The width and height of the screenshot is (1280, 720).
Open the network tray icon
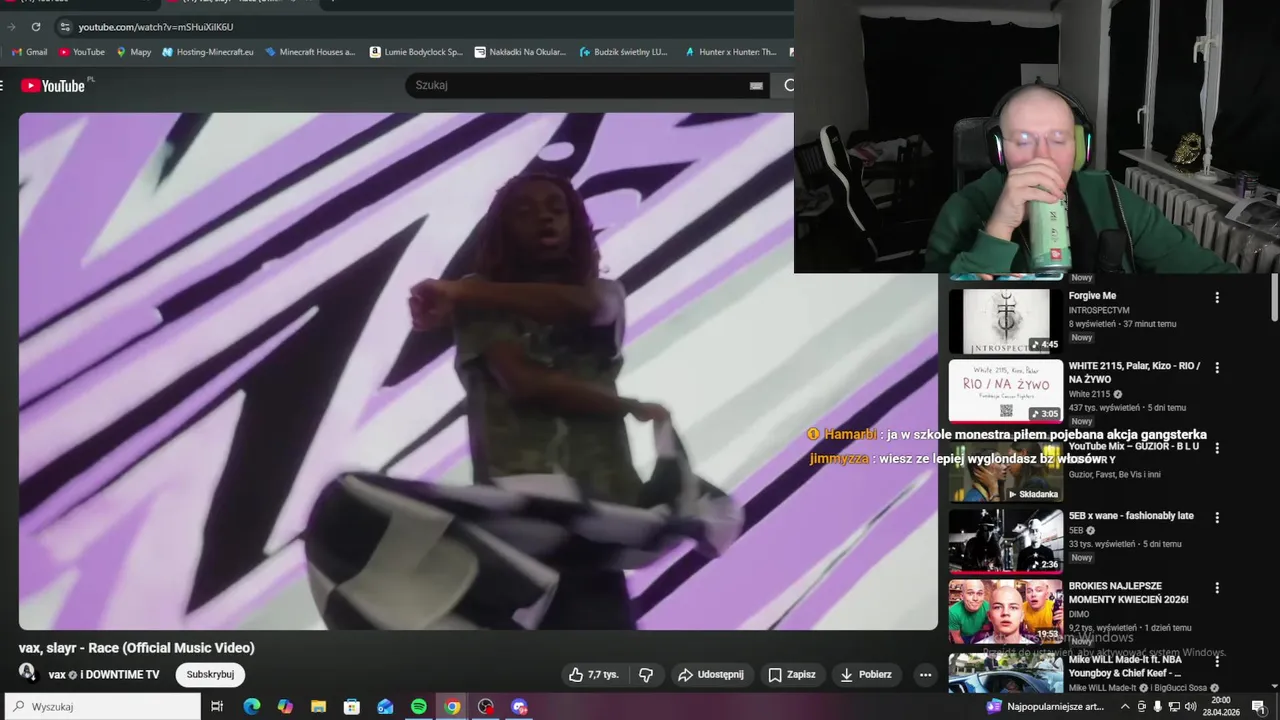(1174, 707)
